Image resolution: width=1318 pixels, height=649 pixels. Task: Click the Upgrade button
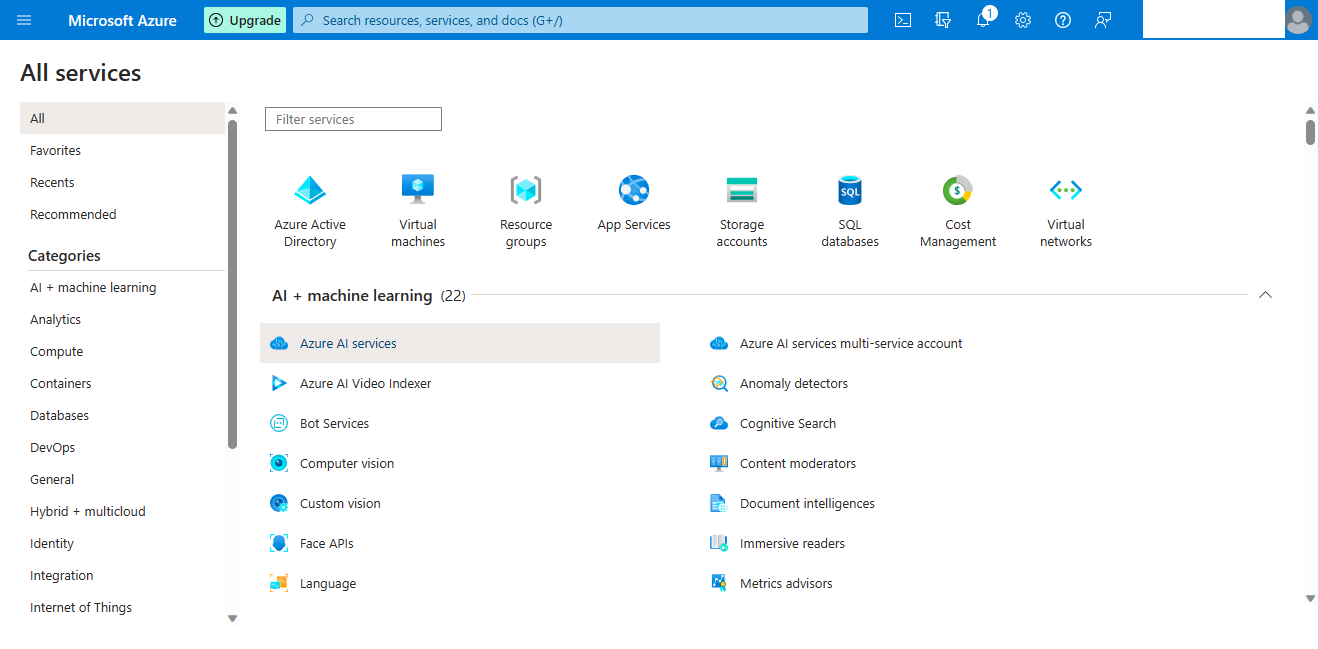pos(245,20)
